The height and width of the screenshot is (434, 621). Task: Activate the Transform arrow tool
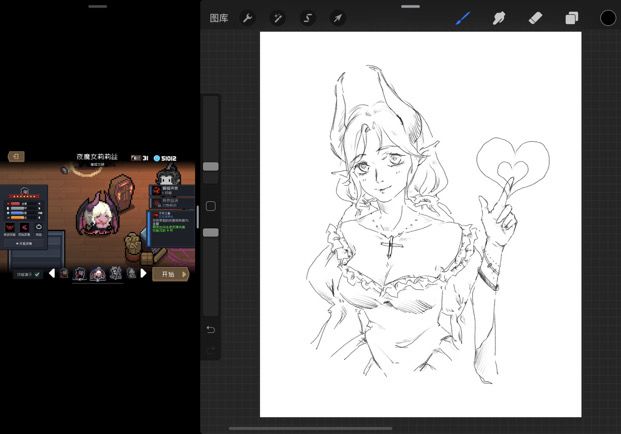tap(337, 18)
